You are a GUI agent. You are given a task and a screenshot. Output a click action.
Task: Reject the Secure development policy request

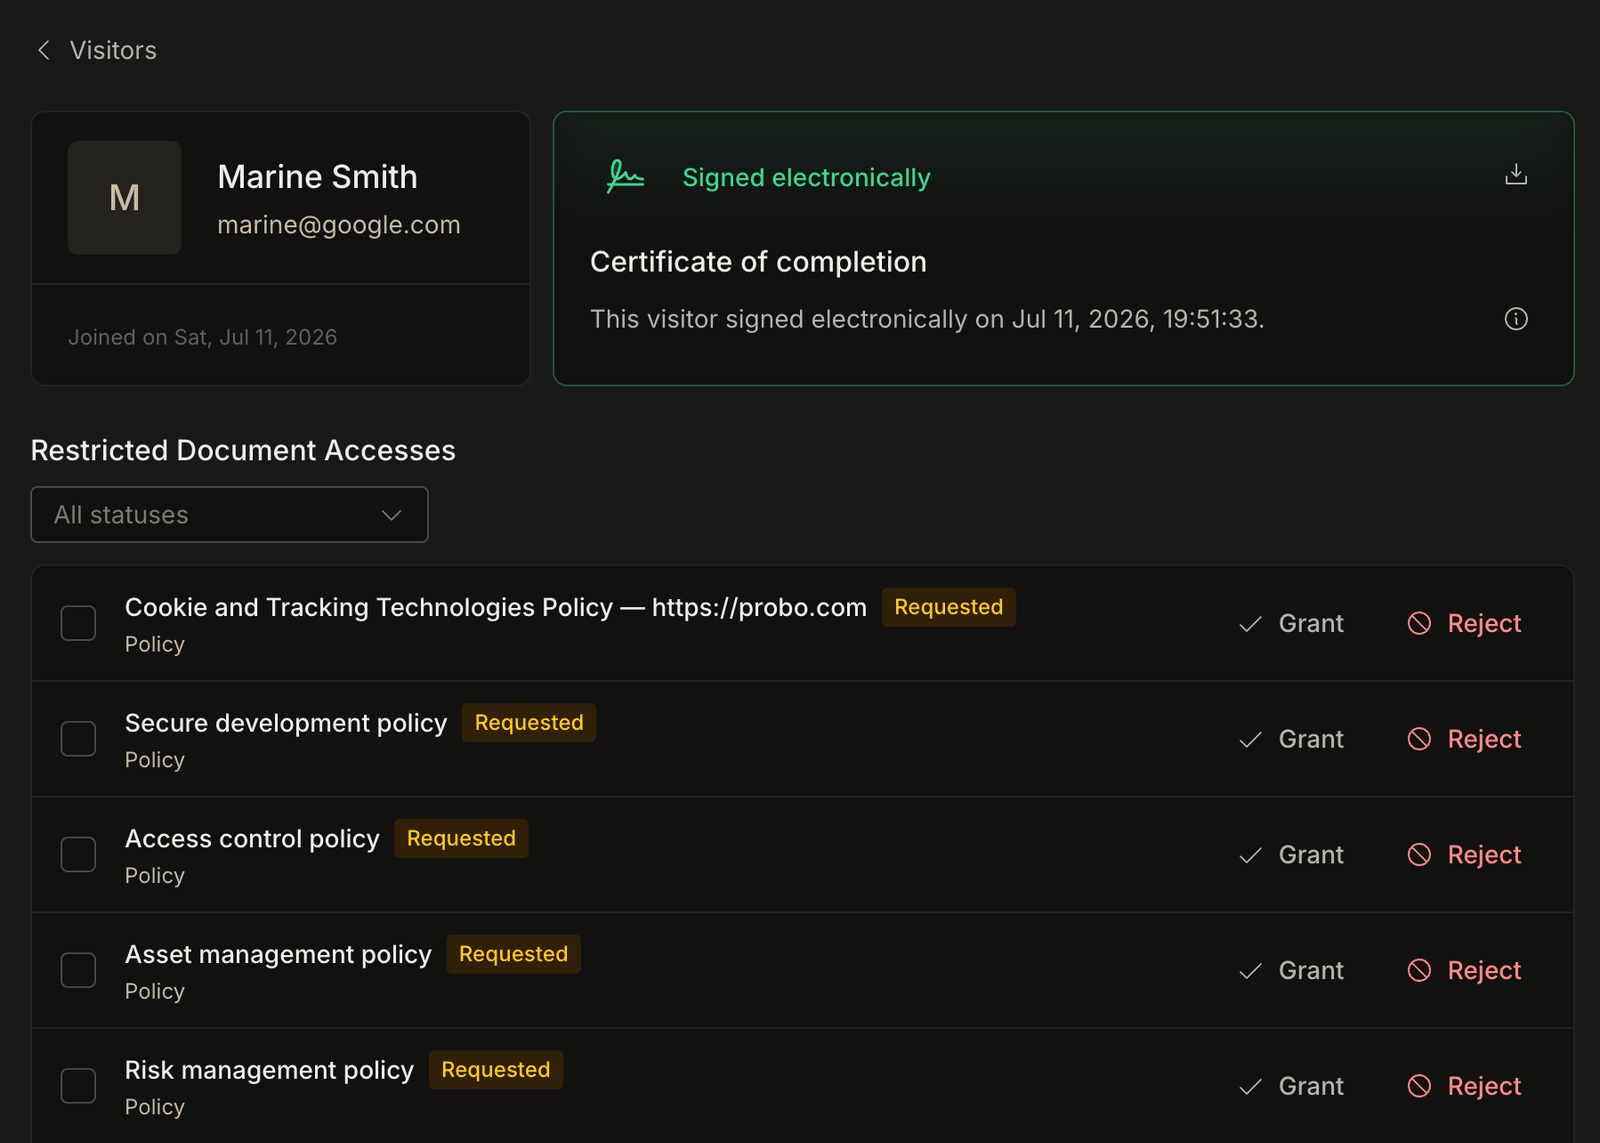[1464, 739]
